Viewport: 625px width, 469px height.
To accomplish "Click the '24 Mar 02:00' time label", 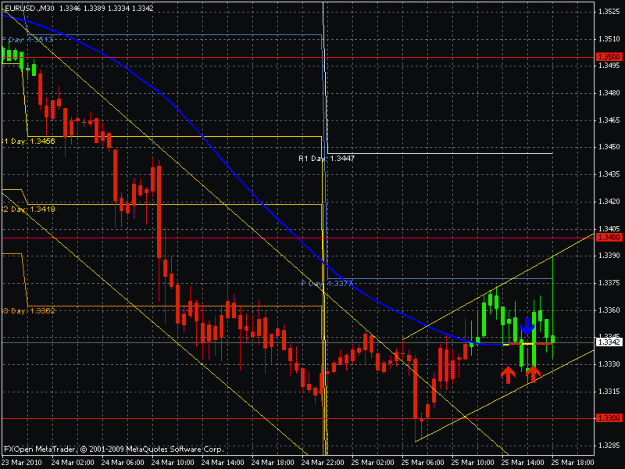I will [73, 463].
